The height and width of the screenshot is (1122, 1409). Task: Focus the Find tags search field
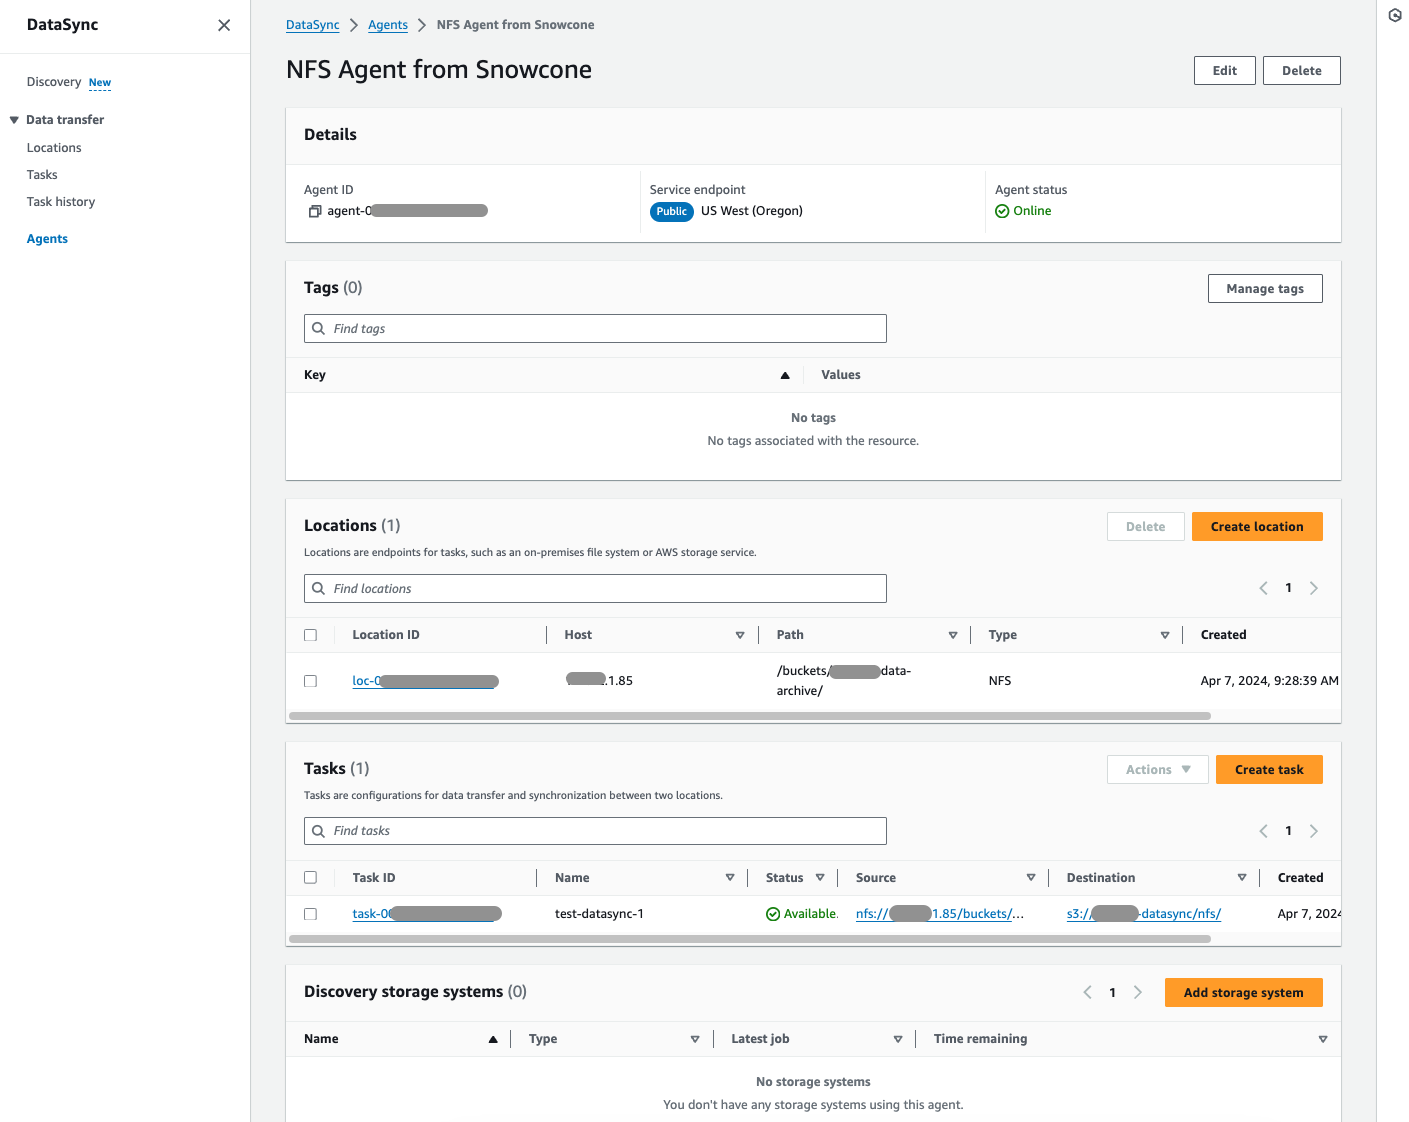tap(595, 329)
